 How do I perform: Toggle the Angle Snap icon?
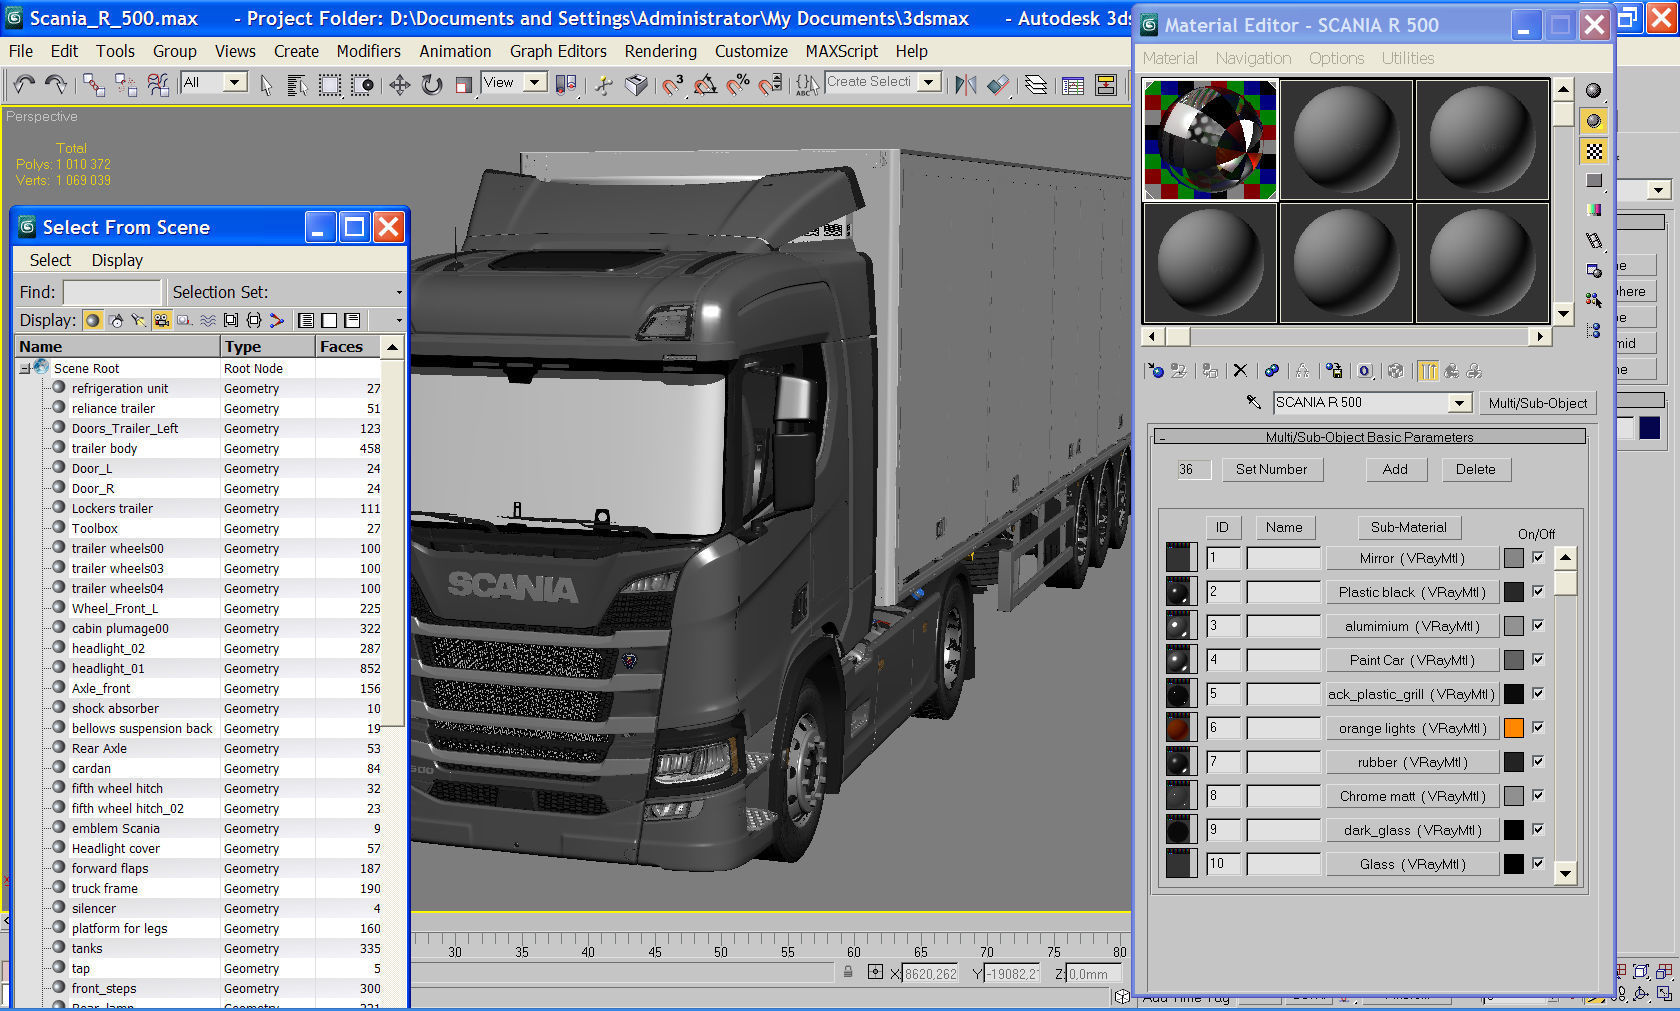point(705,85)
